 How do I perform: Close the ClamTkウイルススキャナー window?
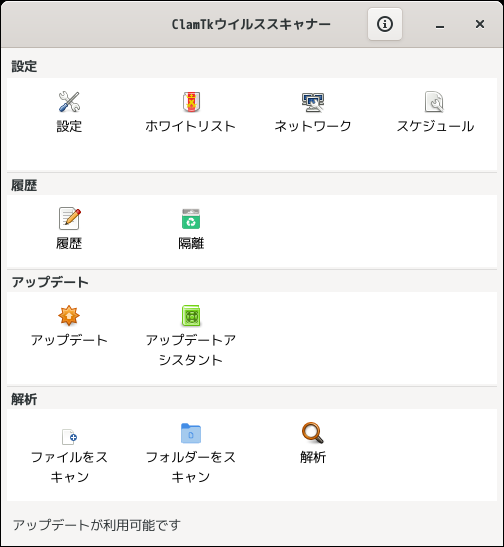480,24
